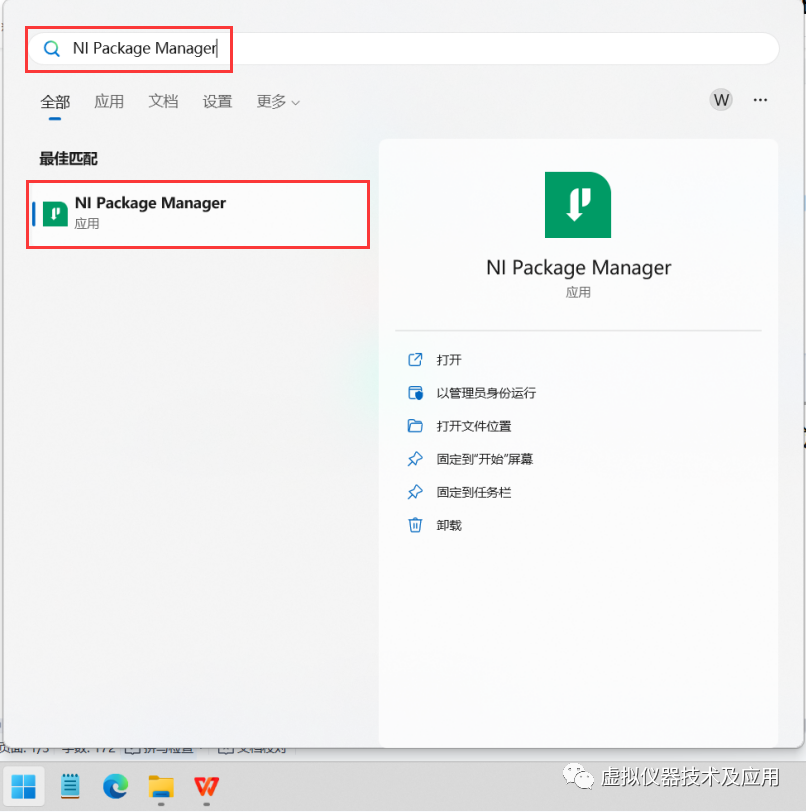Image resolution: width=806 pixels, height=812 pixels.
Task: Click the folder icon beside 打开文件位置
Action: point(415,426)
